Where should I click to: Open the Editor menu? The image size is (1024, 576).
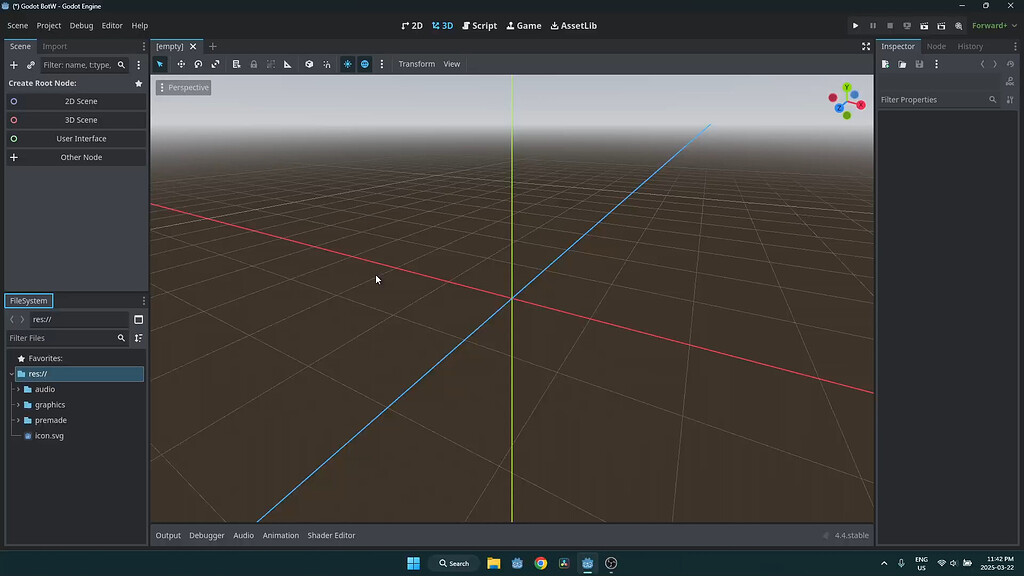click(x=112, y=25)
